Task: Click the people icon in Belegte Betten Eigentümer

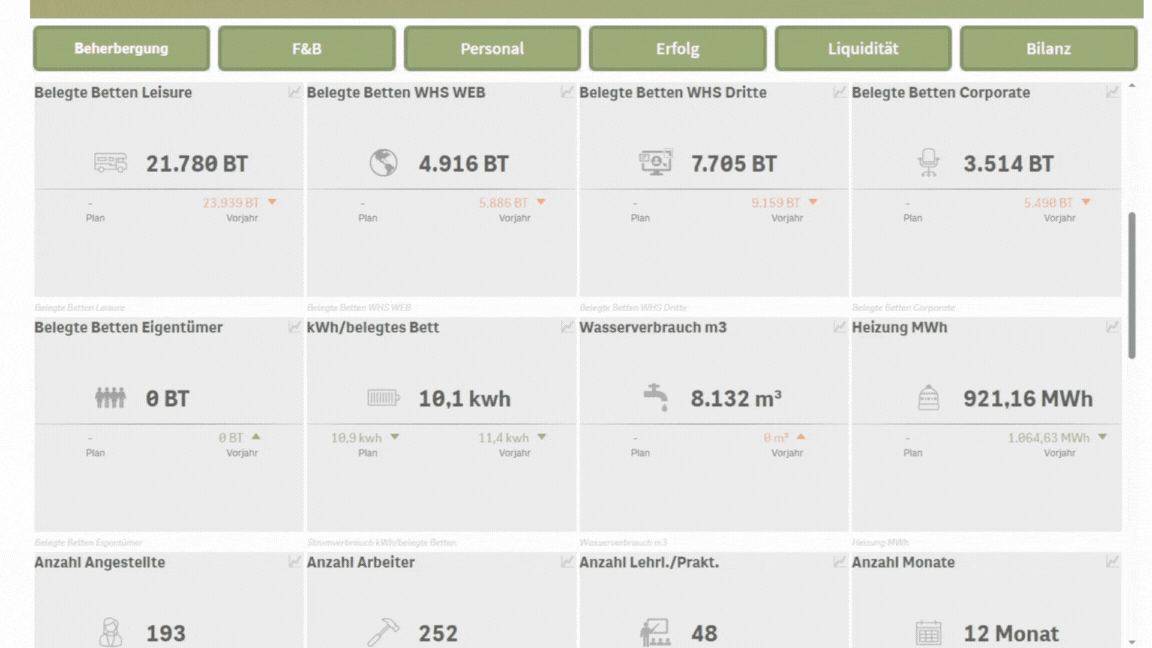Action: click(111, 398)
